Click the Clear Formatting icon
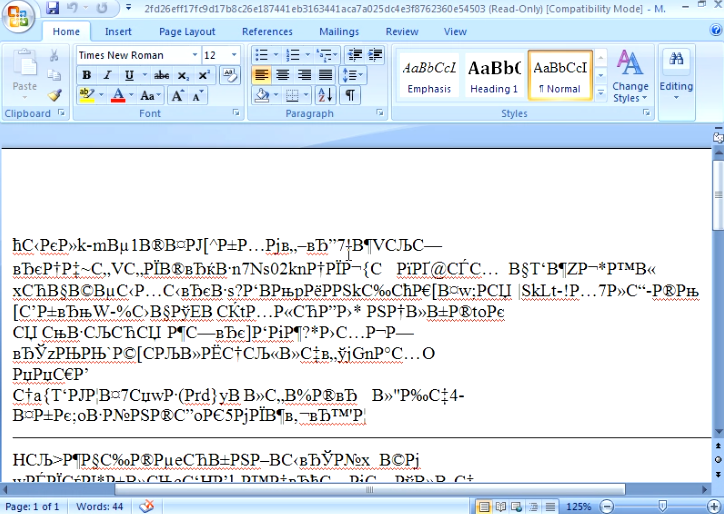Screen dimensions: 724x514 coord(229,76)
